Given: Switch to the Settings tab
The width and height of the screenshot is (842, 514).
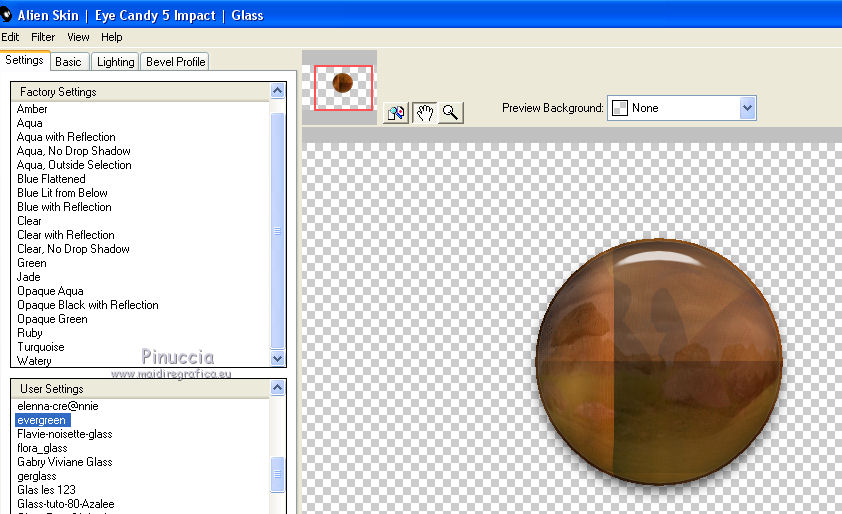Looking at the screenshot, I should [24, 60].
